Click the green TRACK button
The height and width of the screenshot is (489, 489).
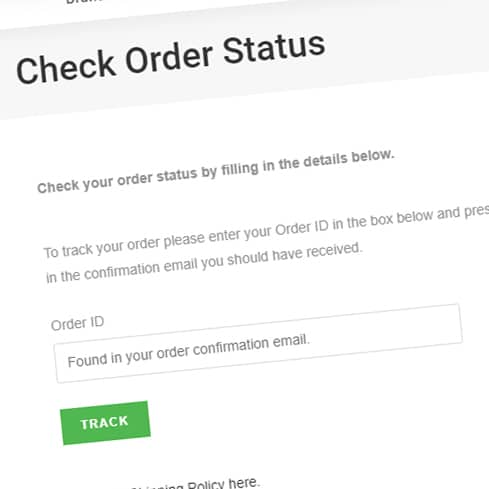pos(105,423)
